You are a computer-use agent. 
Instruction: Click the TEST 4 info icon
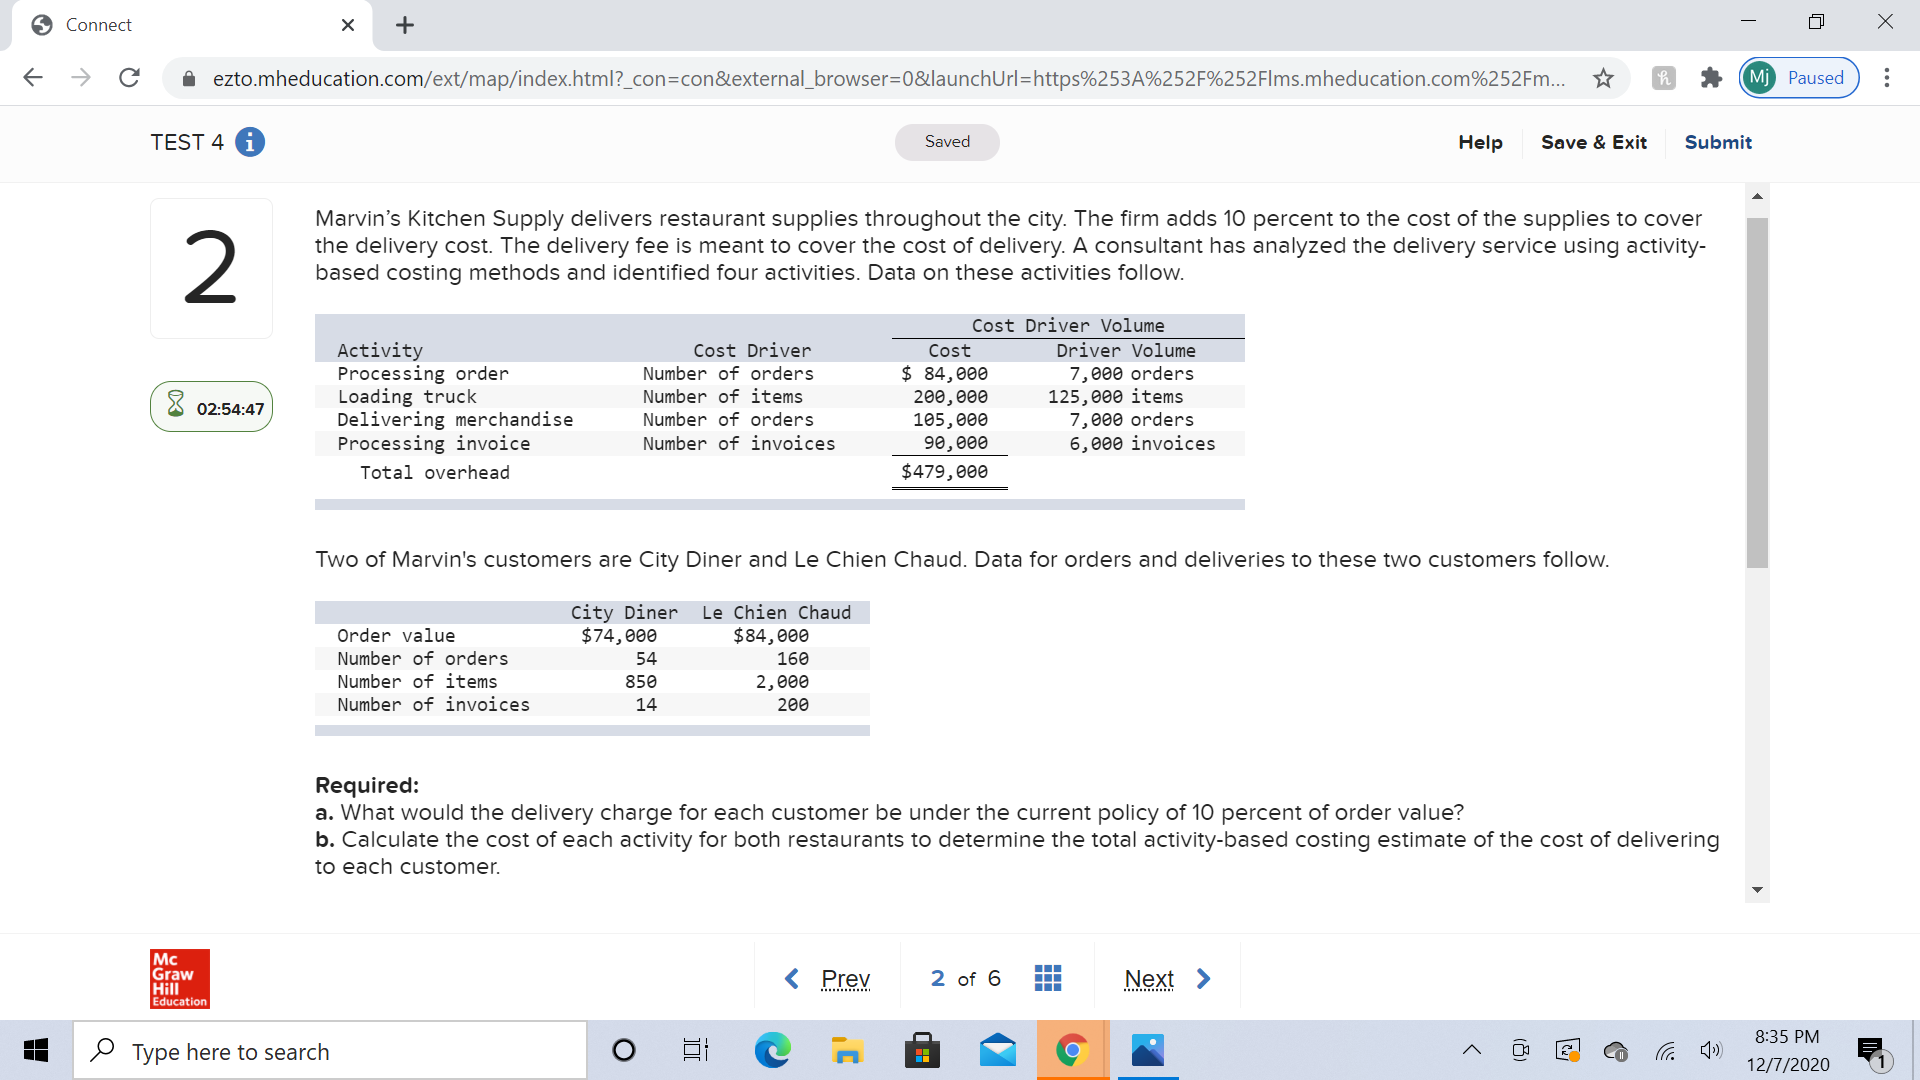[x=250, y=142]
